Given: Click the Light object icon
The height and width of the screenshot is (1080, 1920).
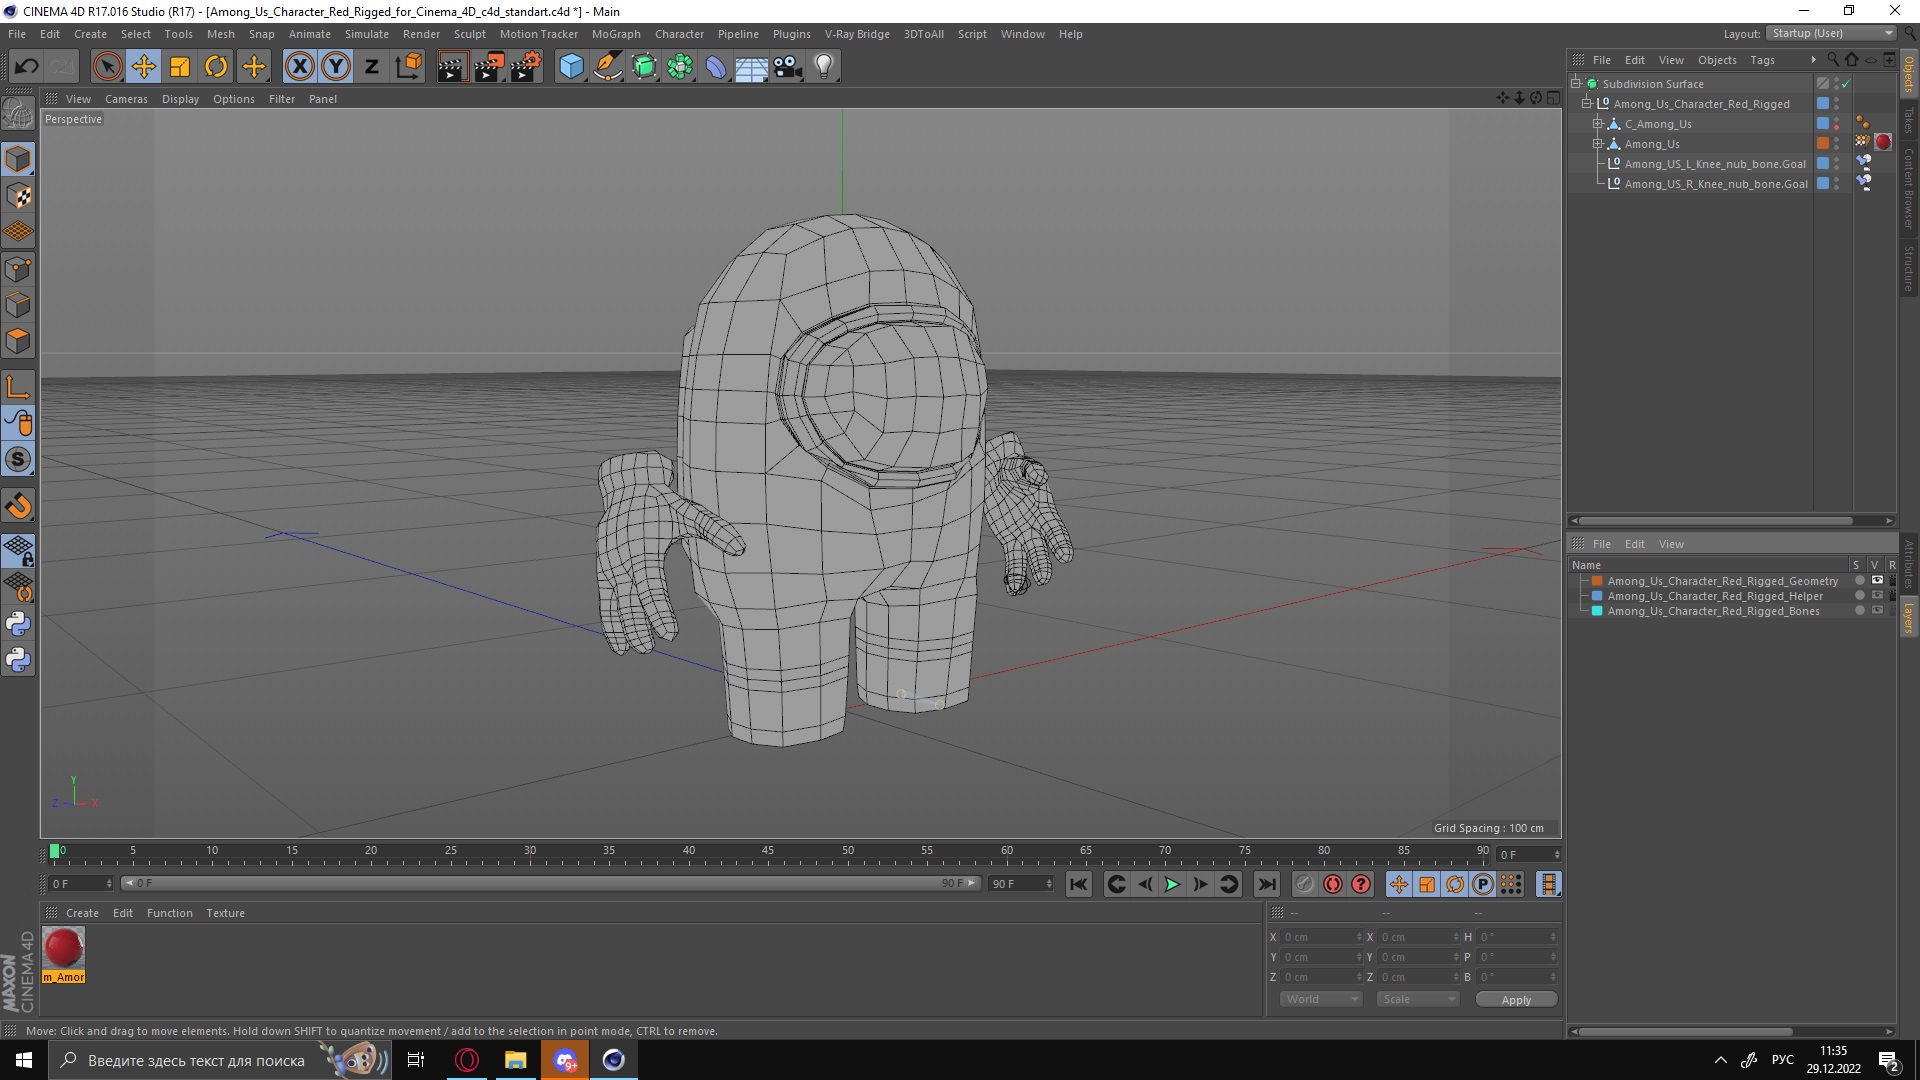Looking at the screenshot, I should [823, 67].
